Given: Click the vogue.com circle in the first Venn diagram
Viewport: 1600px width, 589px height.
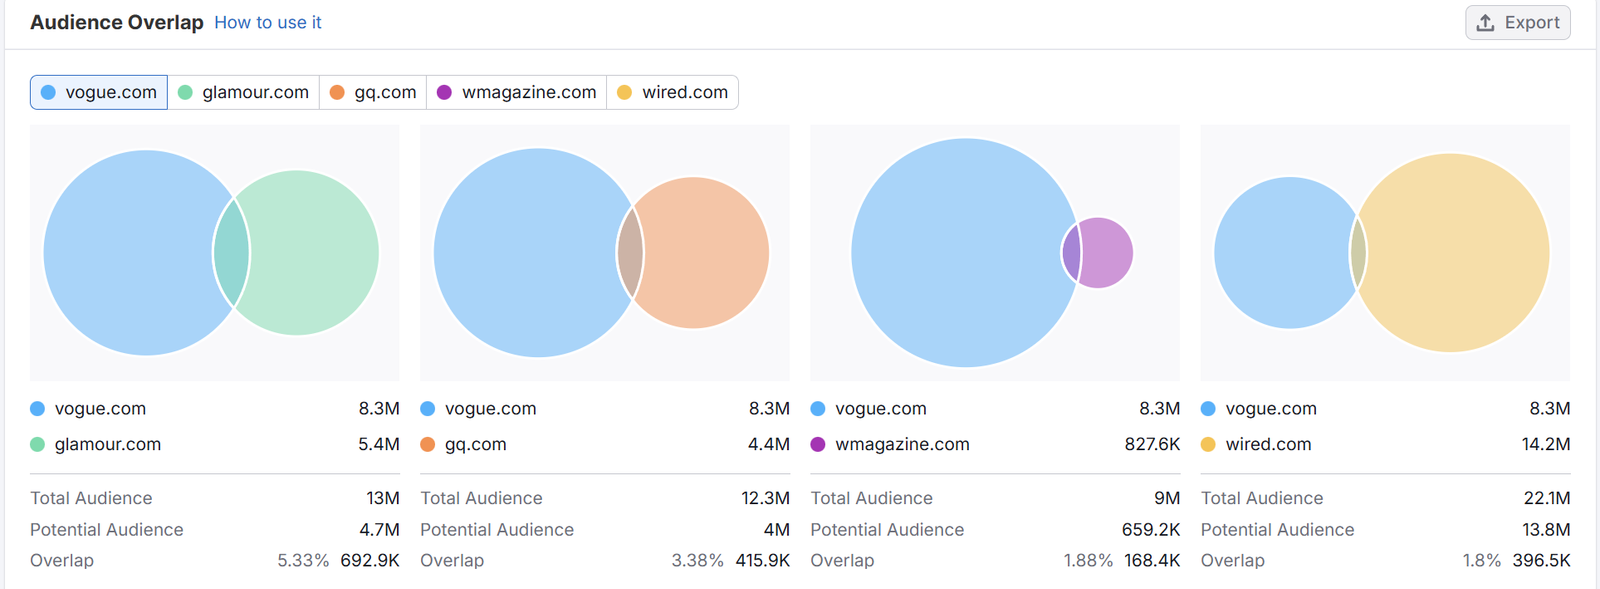Looking at the screenshot, I should 130,253.
